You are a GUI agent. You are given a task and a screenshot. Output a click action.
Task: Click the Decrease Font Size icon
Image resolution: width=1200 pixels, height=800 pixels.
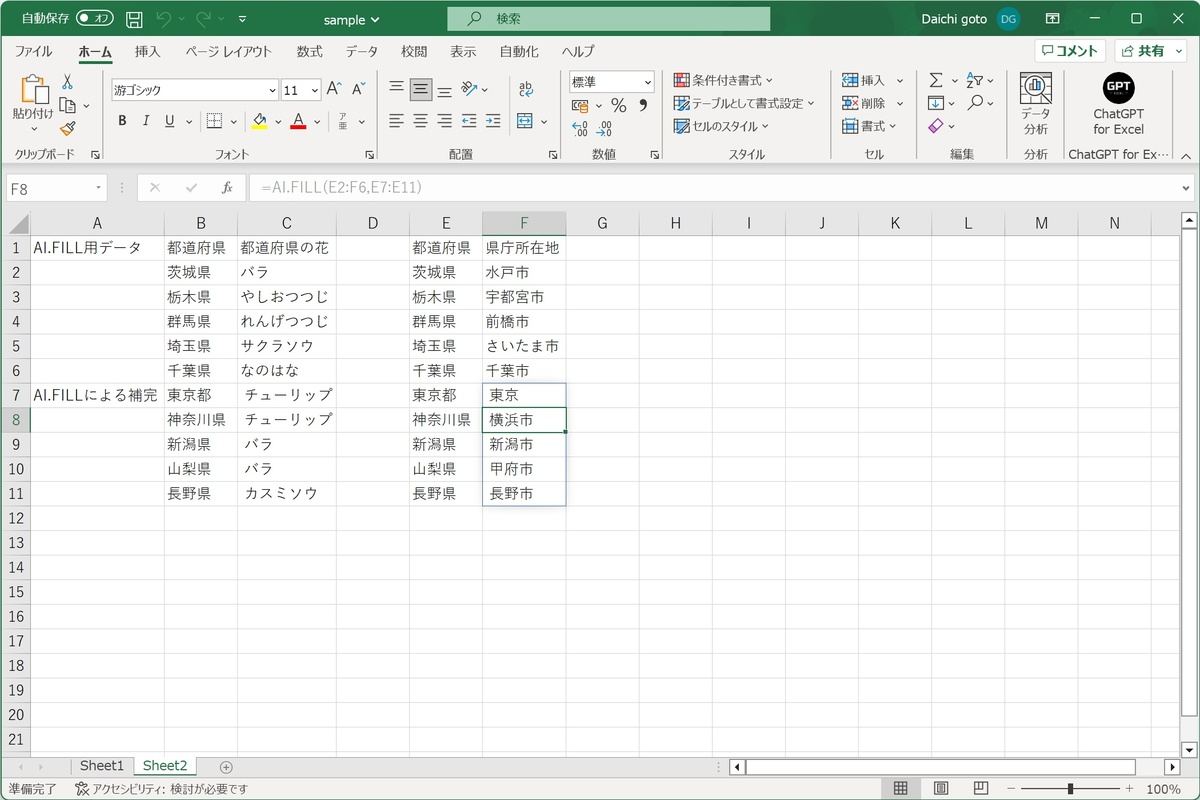(x=358, y=89)
